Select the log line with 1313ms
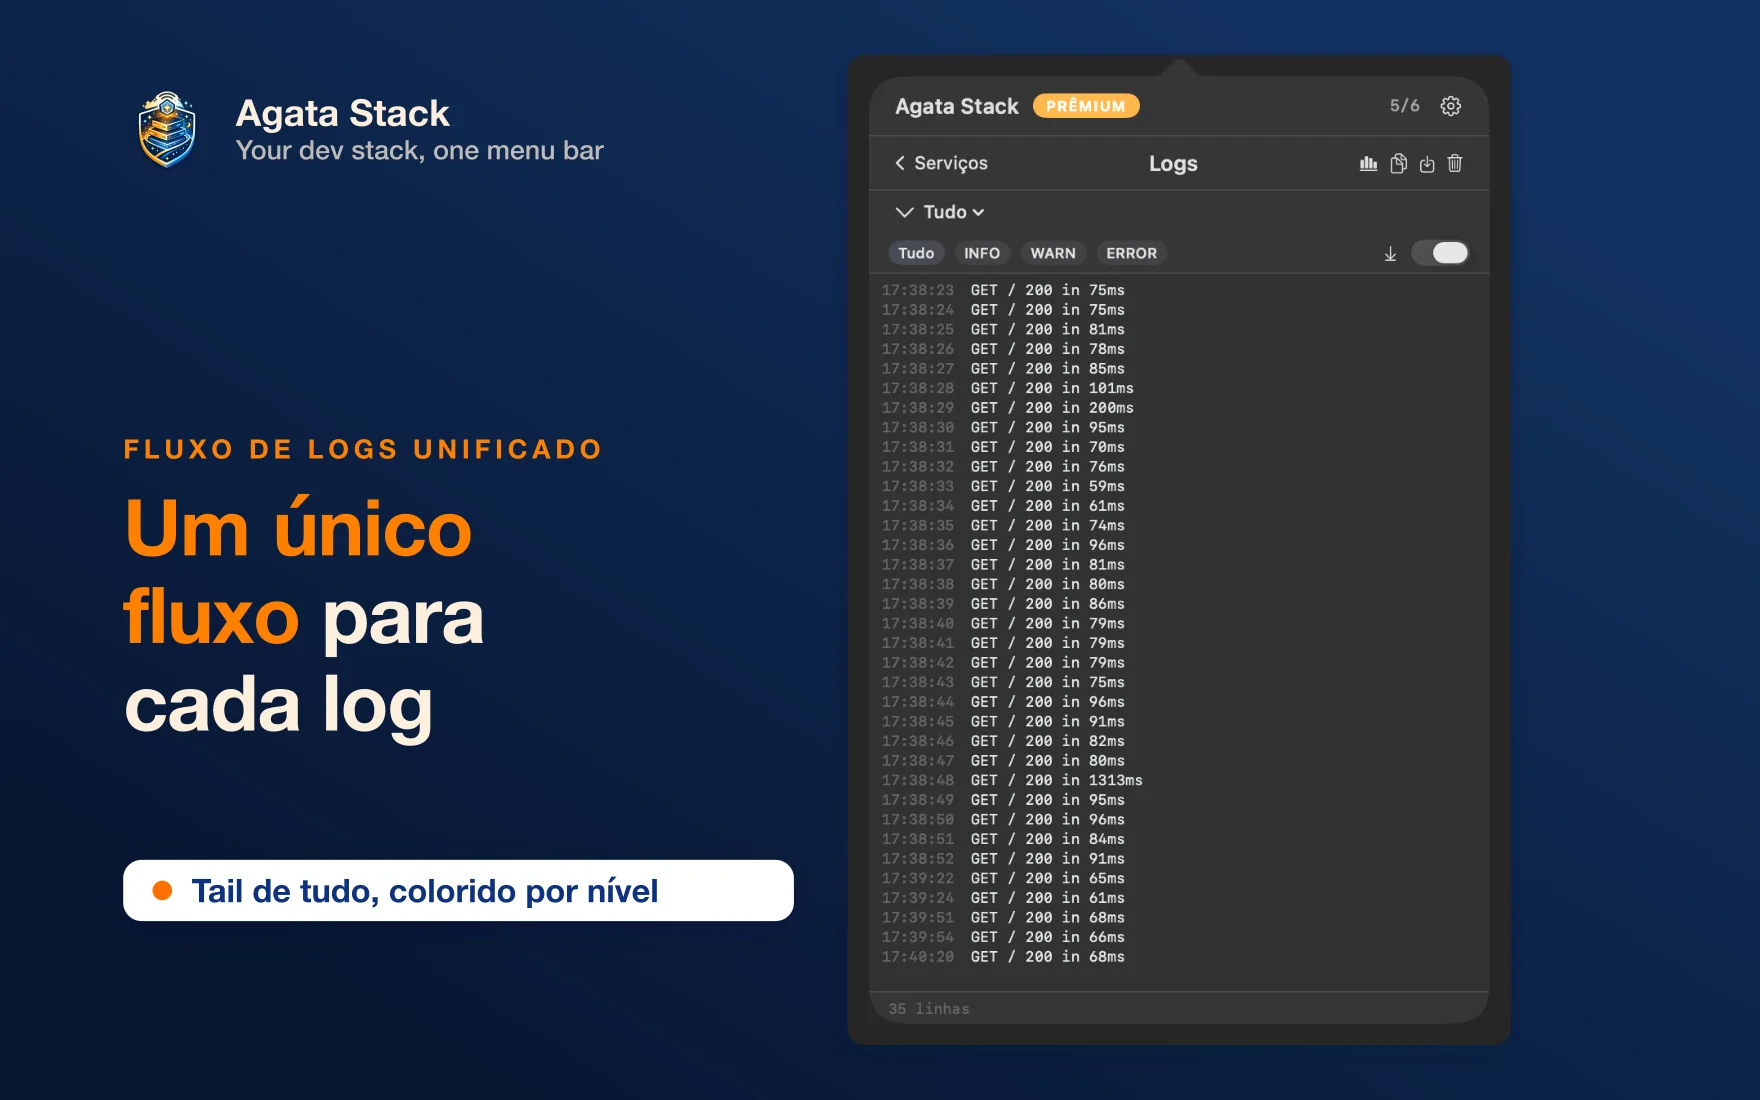The image size is (1760, 1100). (x=1011, y=780)
